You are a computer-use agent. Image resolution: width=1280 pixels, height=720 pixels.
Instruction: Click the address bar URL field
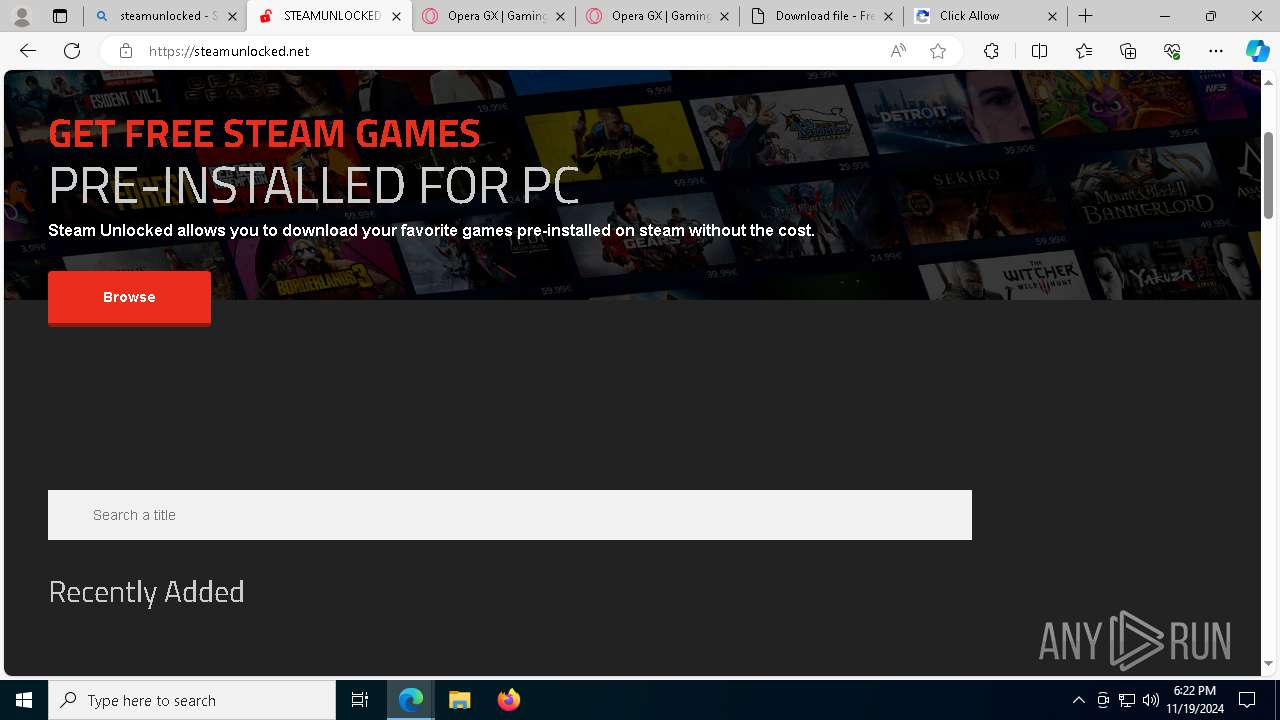(510, 51)
